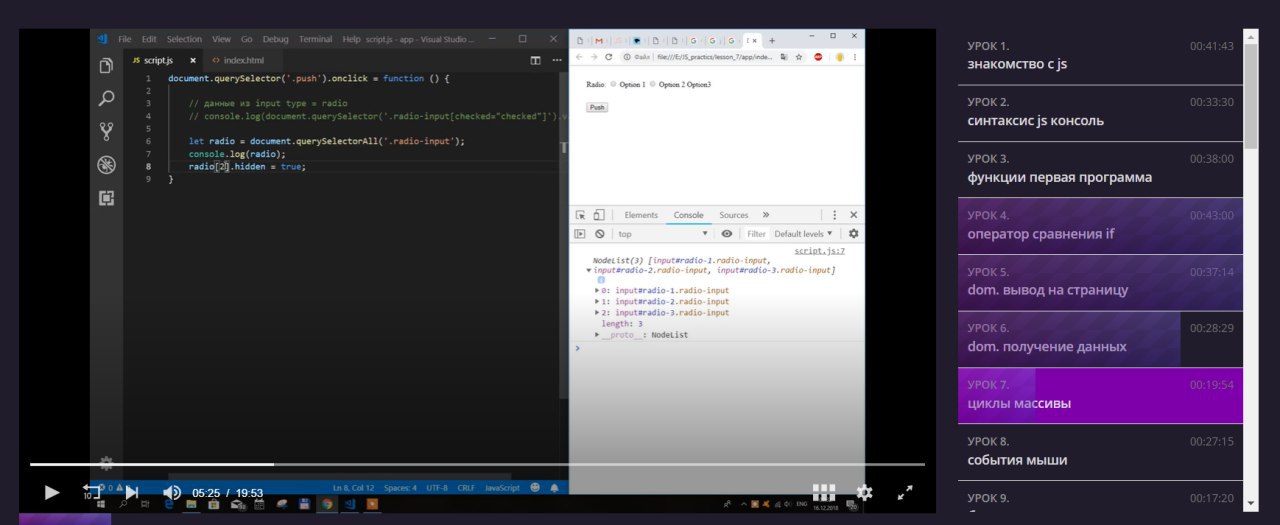Open notifications bell in VS Code status bar
This screenshot has width=1280, height=525.
[554, 487]
